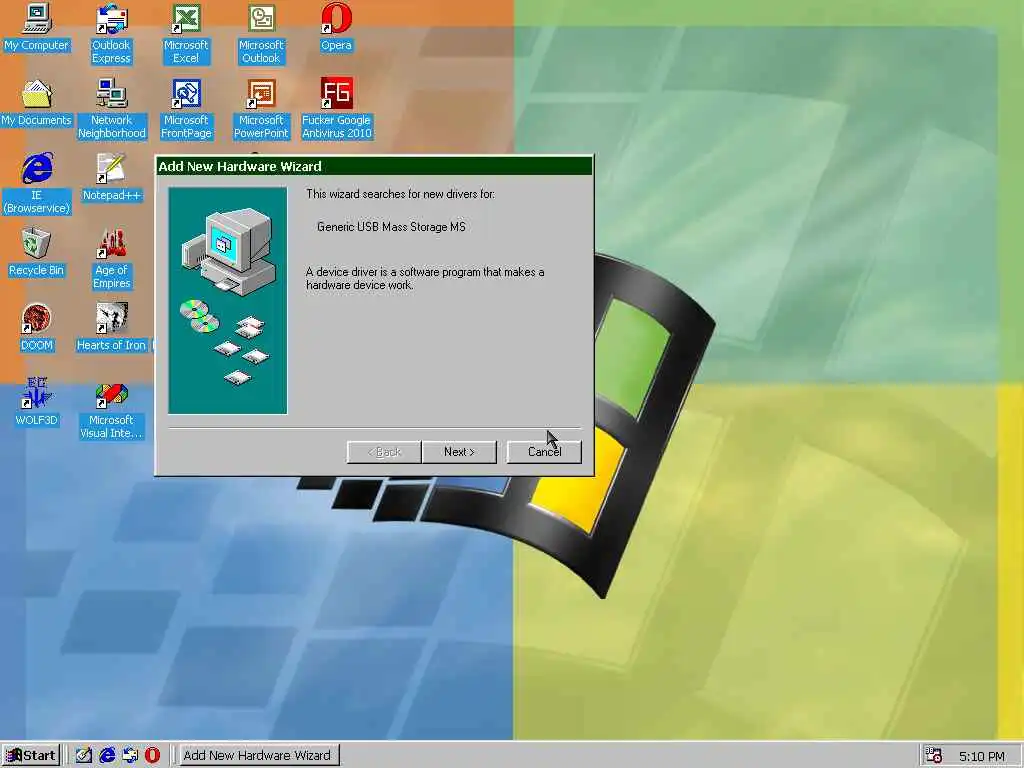Select the Hearts of Iron shortcut
This screenshot has height=768, width=1024.
(x=112, y=328)
